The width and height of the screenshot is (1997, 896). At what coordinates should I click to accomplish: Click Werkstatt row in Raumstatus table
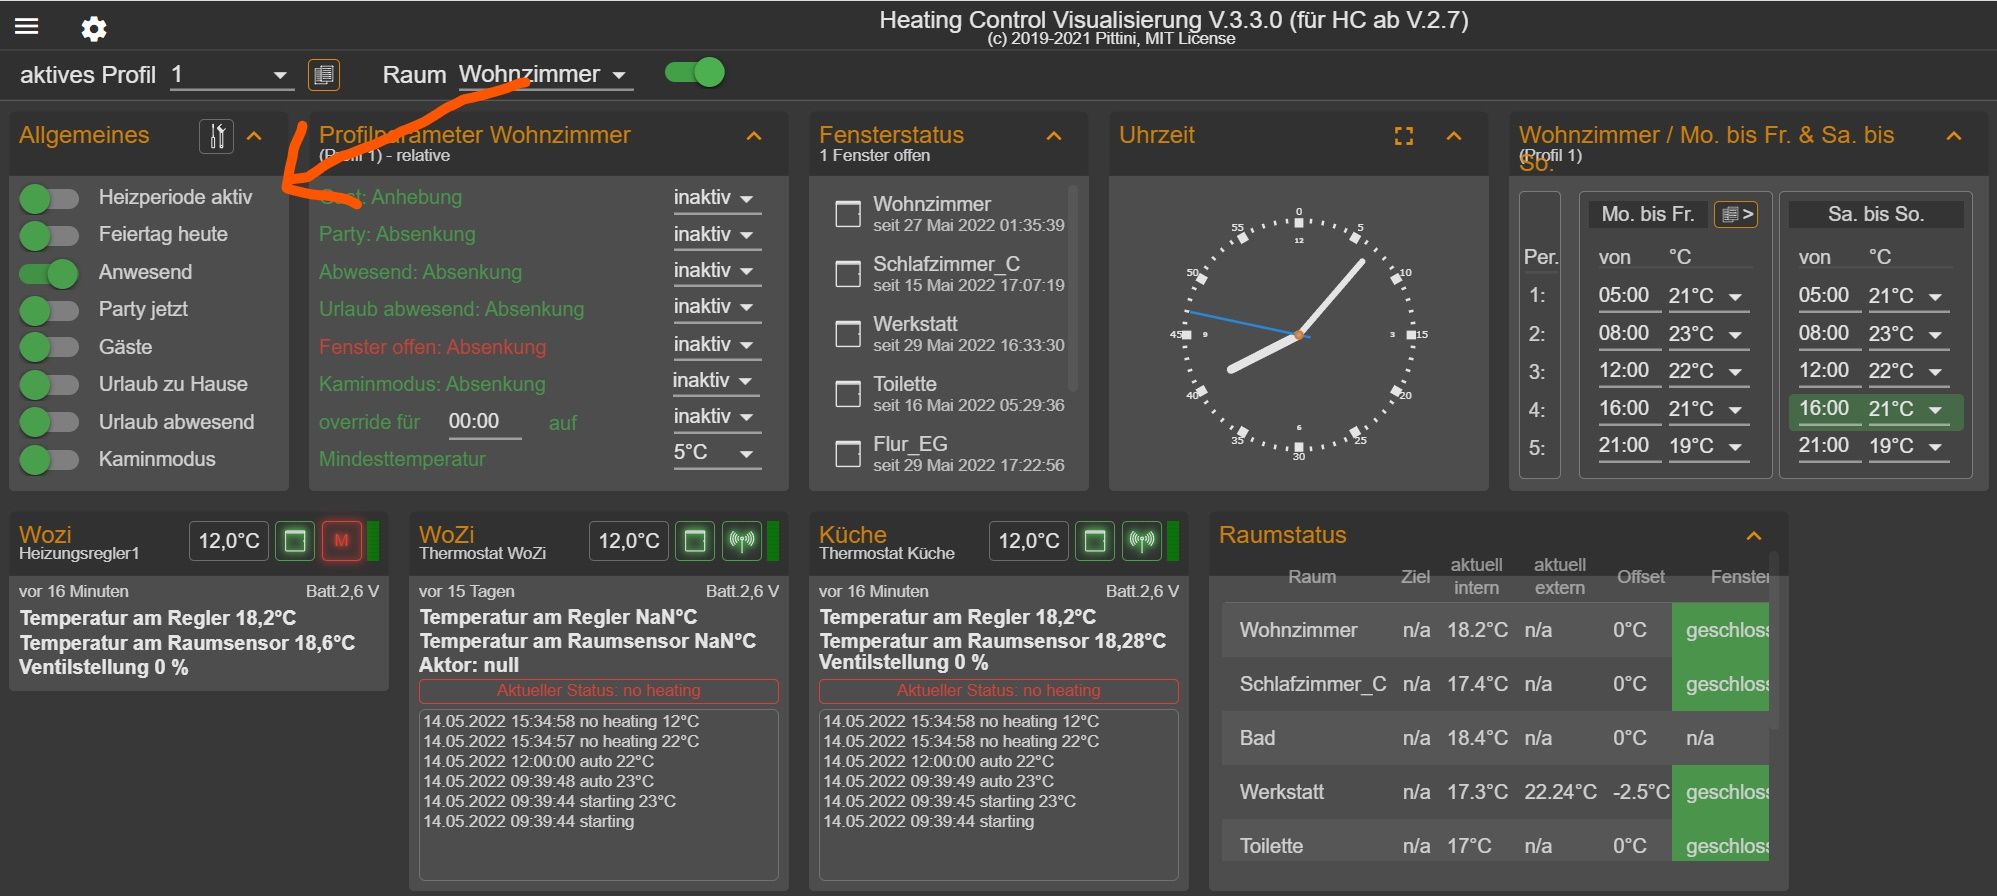tap(1495, 793)
